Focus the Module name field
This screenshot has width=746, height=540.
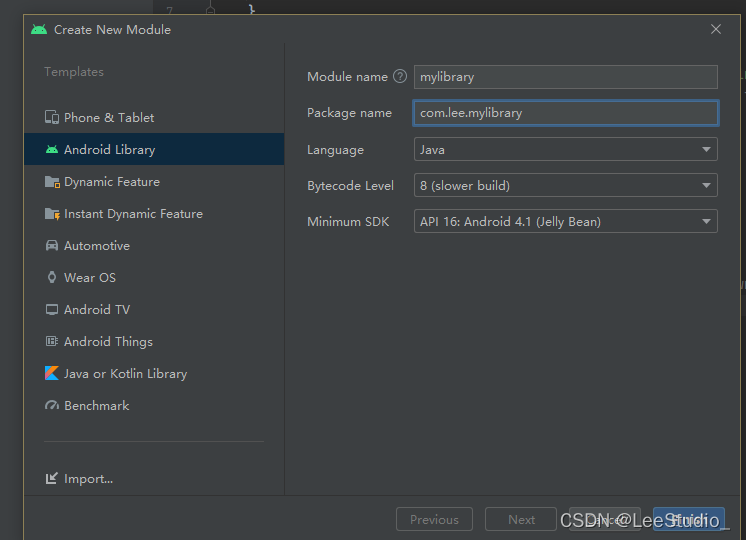coord(566,77)
